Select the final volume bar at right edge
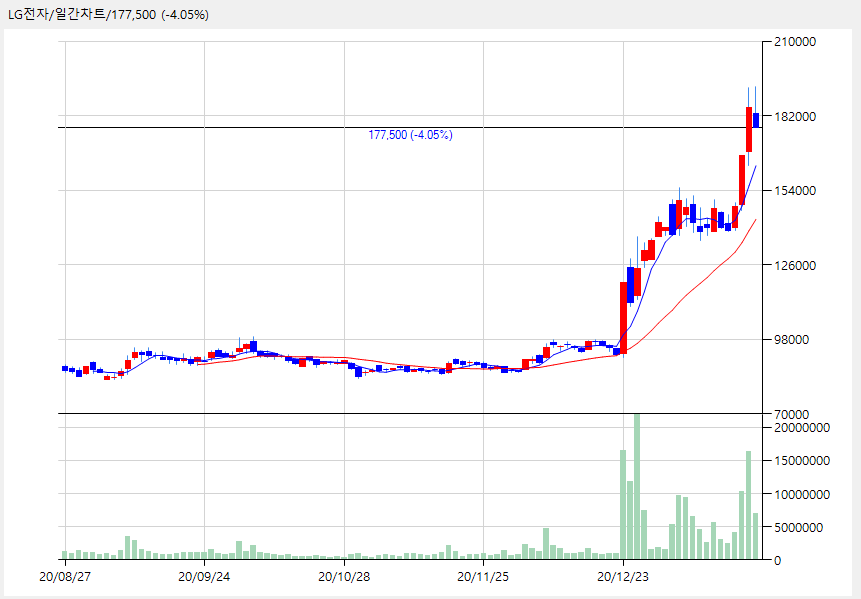The height and width of the screenshot is (599, 861). click(756, 536)
